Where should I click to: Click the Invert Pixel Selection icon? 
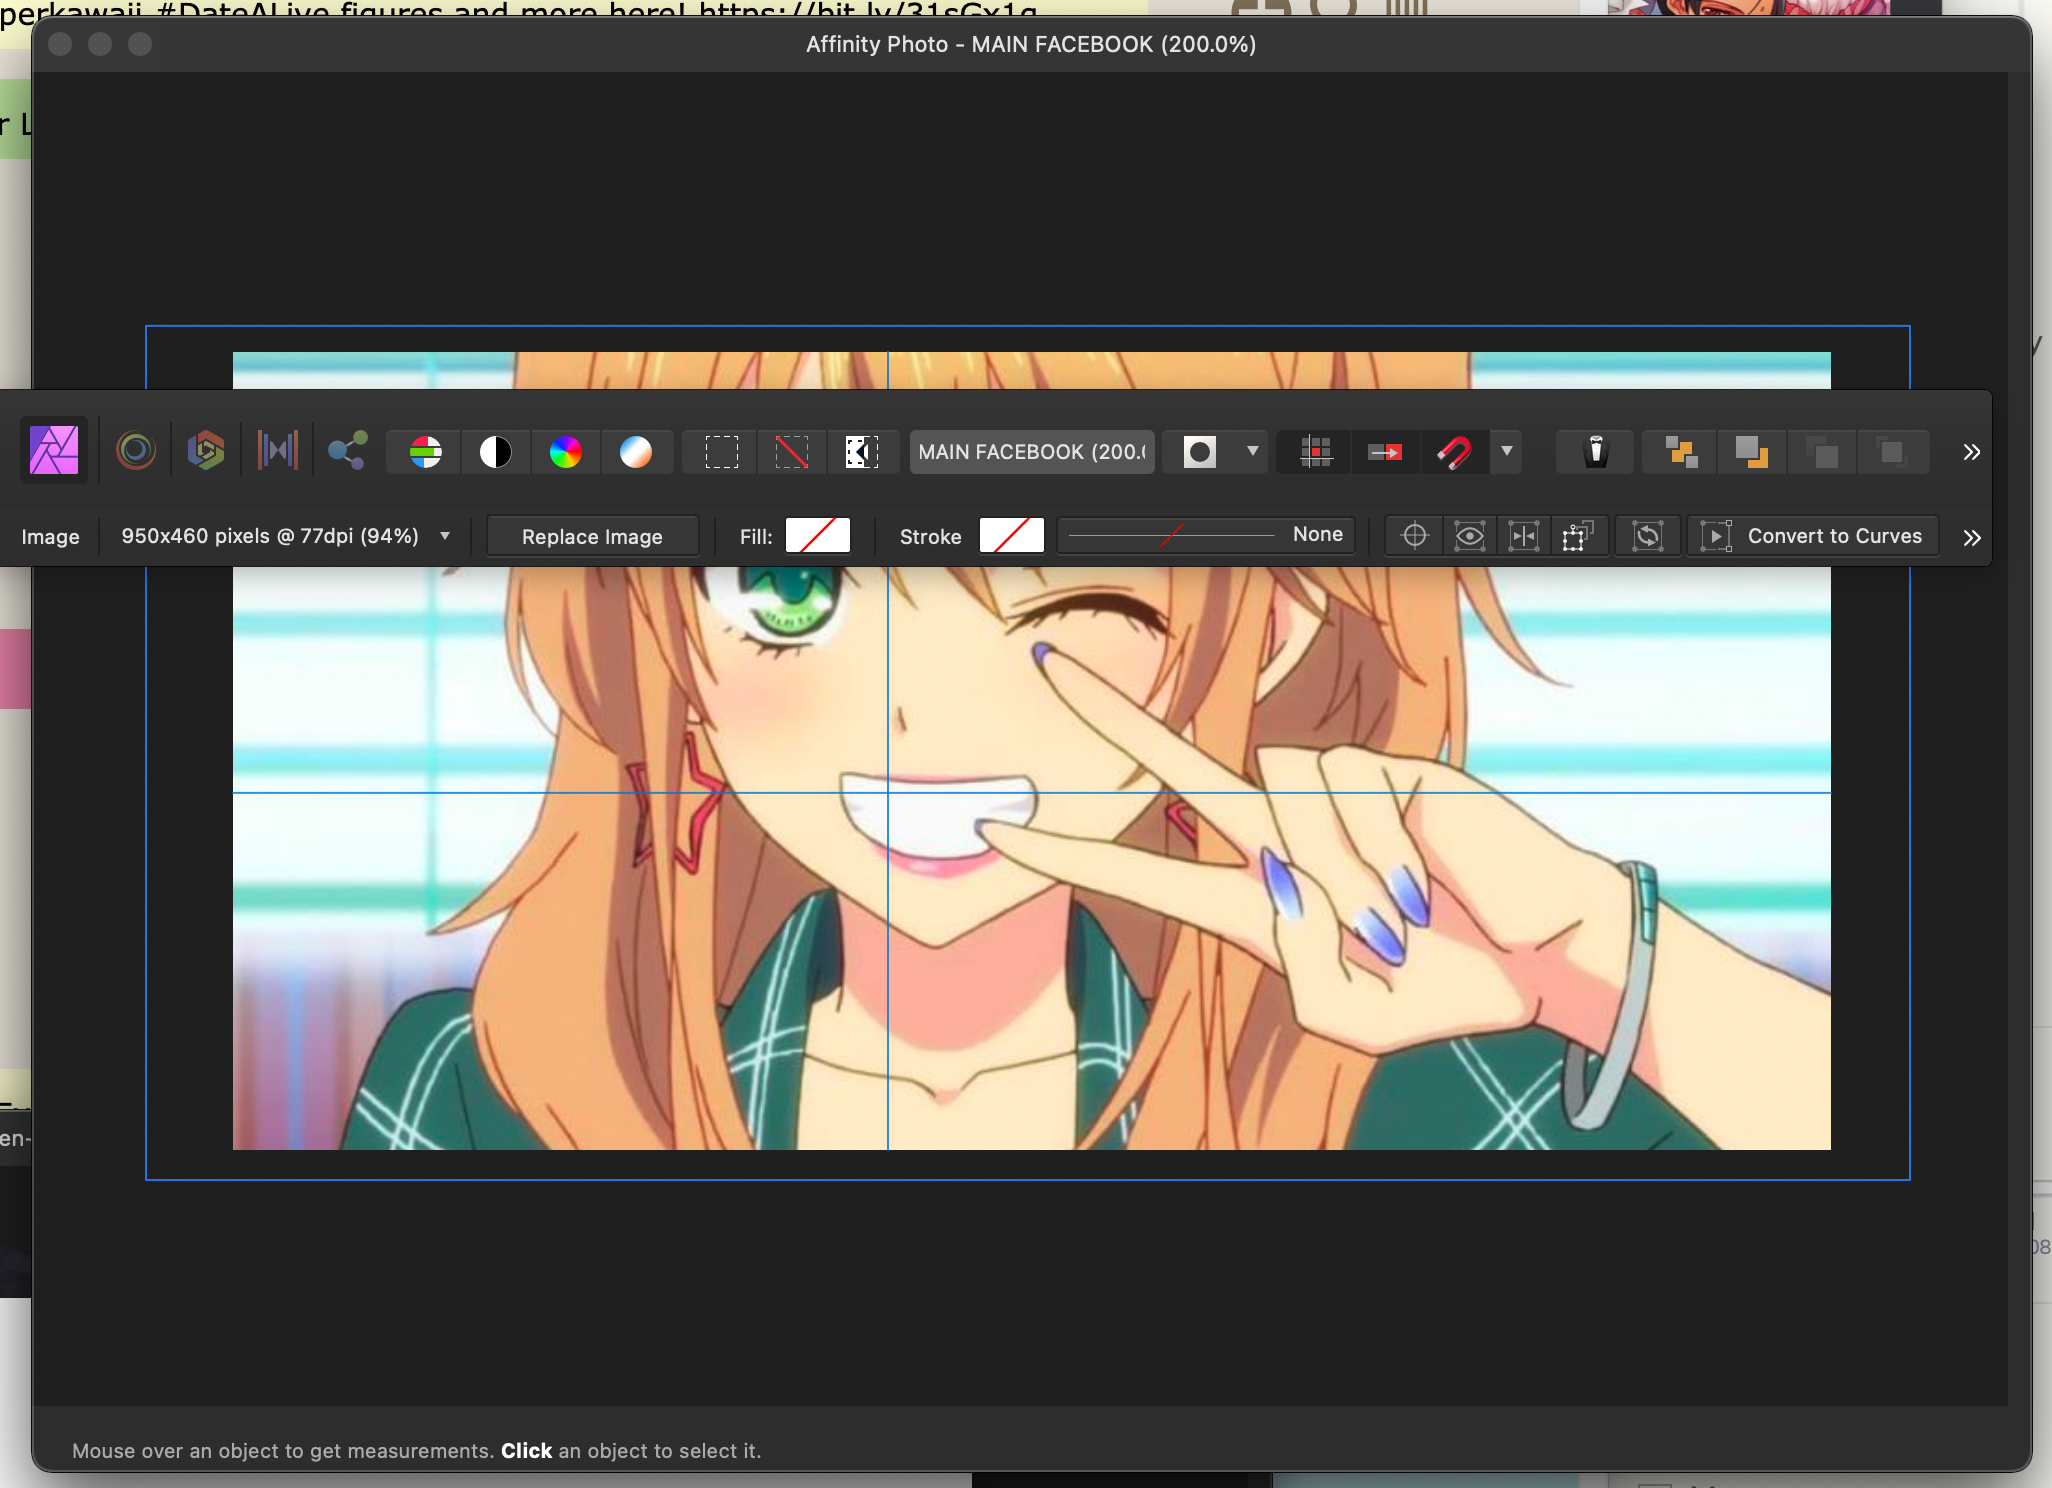tap(862, 452)
